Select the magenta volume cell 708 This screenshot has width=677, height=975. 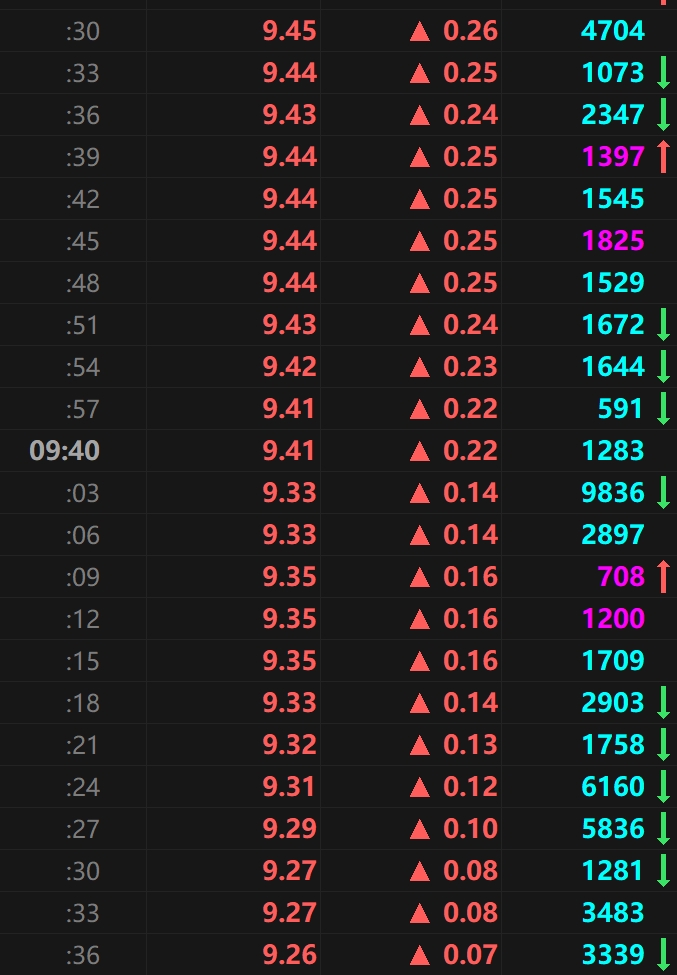[x=621, y=576]
